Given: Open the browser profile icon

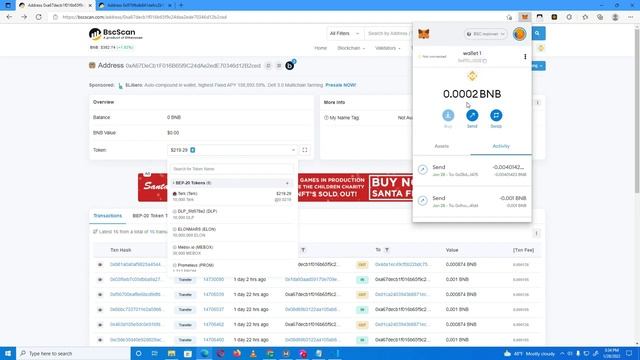Looking at the screenshot, I should click(615, 17).
